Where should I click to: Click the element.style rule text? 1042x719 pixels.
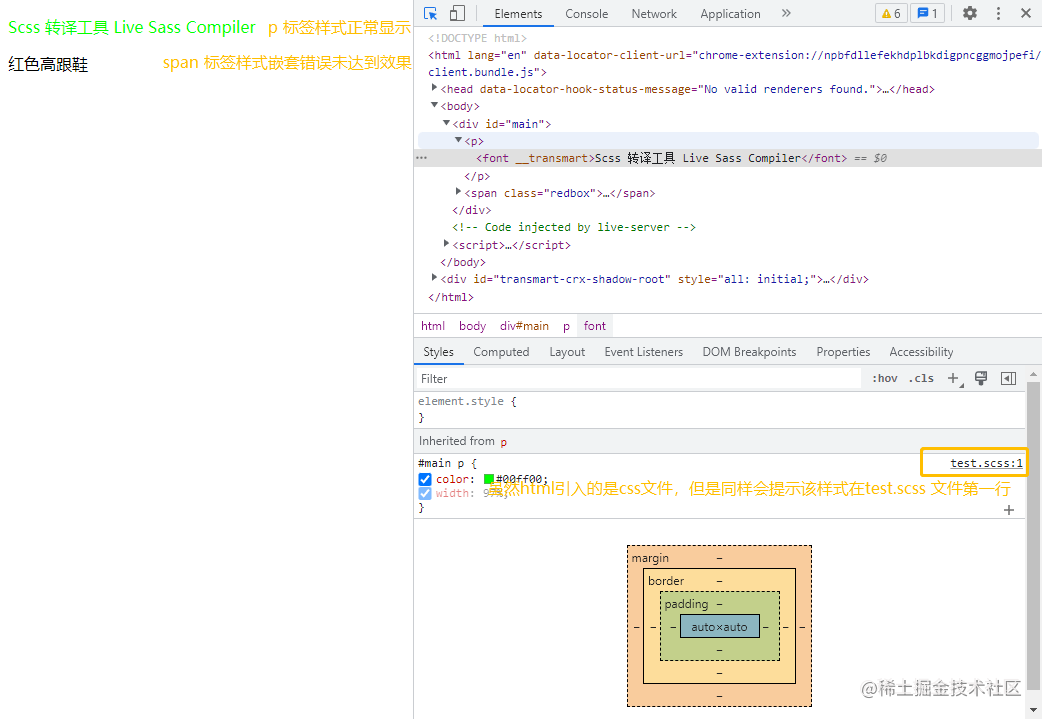(x=461, y=401)
